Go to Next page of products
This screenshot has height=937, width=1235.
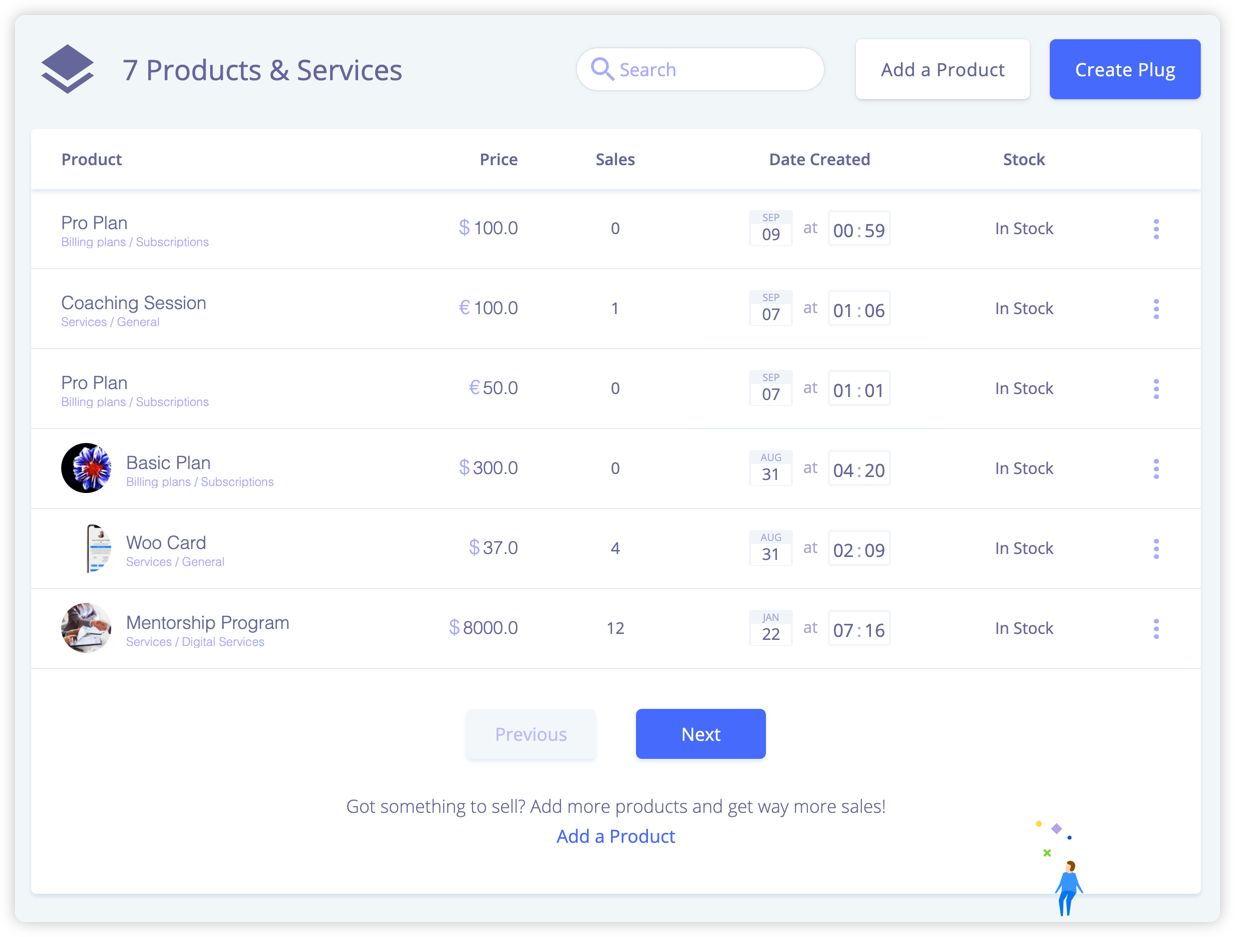coord(700,734)
